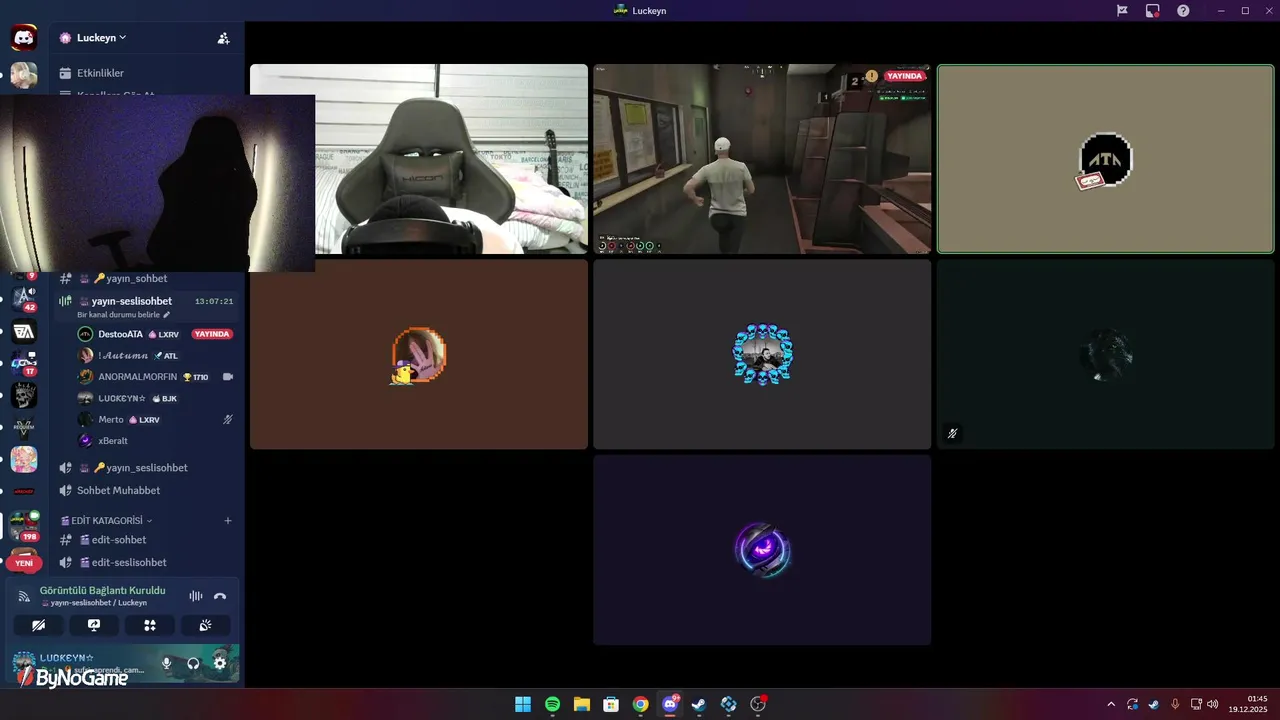Focus the purple glowing avatar tile

(762, 550)
